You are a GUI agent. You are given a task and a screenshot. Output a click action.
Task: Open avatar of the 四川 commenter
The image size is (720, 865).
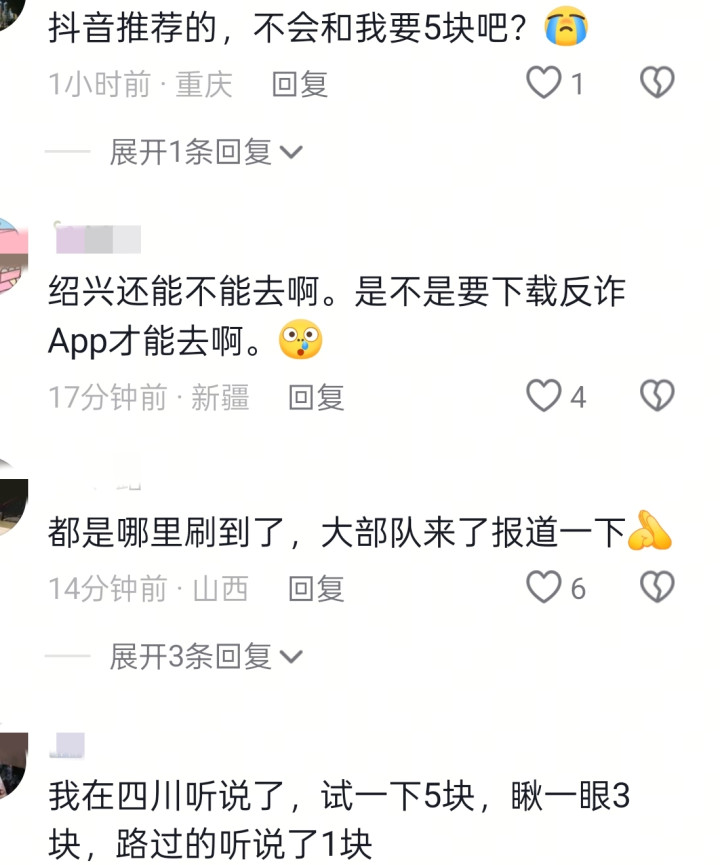[12, 765]
